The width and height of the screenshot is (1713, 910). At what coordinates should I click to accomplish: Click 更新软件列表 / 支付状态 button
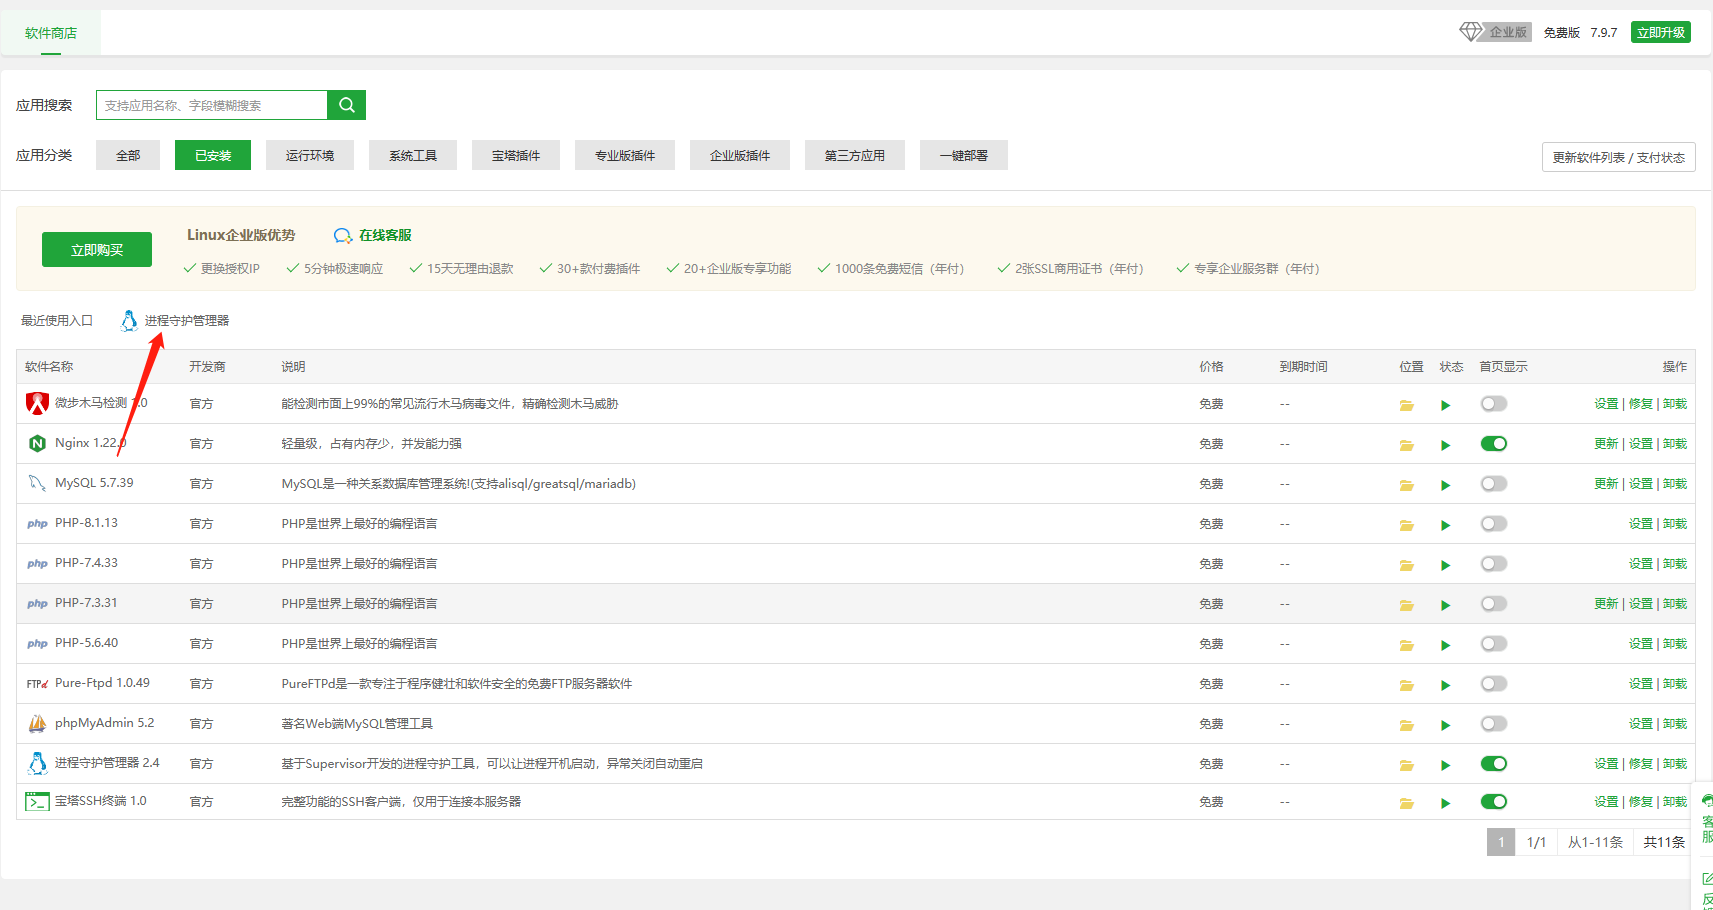pos(1619,157)
